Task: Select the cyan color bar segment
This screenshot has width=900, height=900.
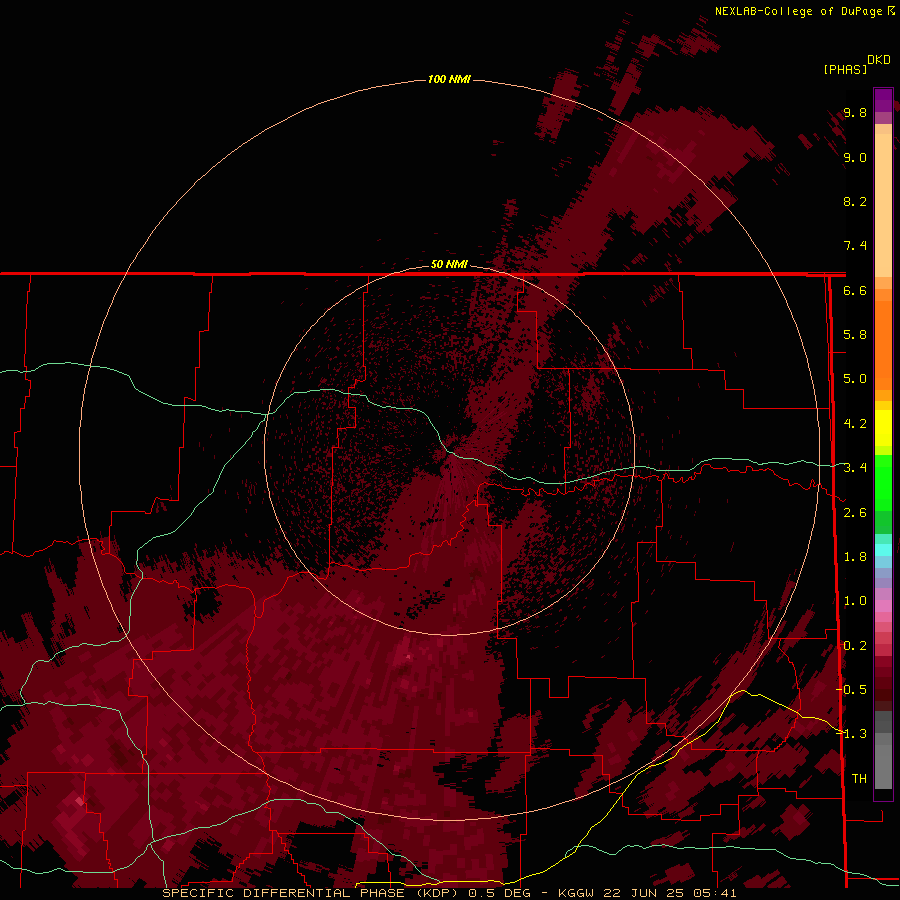Action: tap(883, 550)
